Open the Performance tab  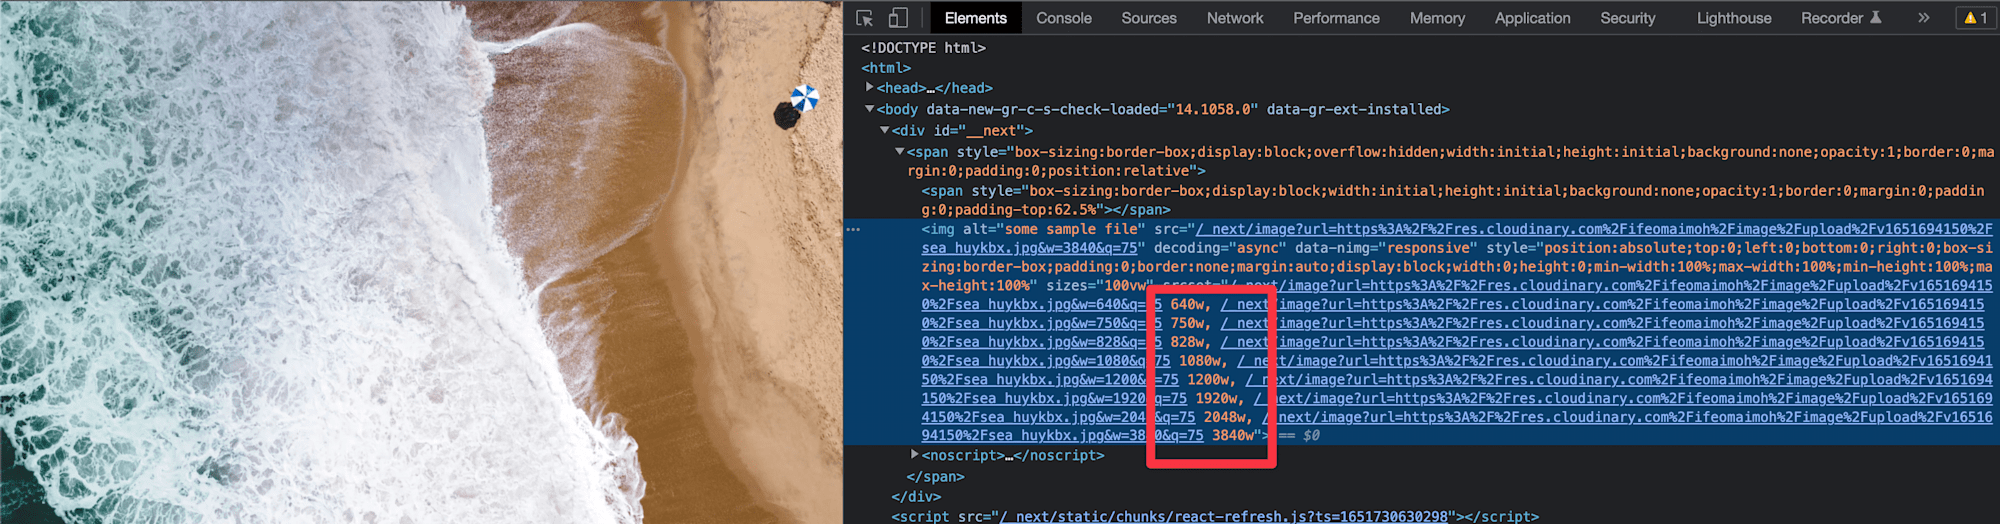tap(1336, 18)
